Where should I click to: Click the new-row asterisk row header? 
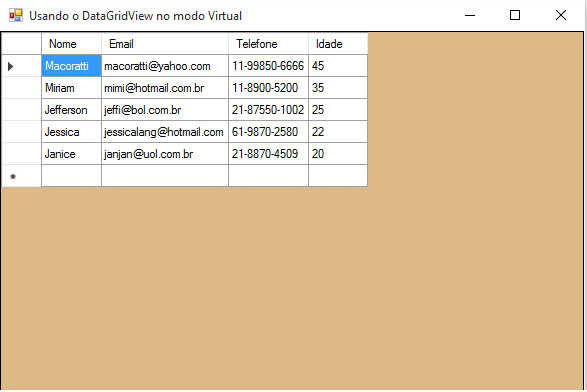(x=22, y=176)
